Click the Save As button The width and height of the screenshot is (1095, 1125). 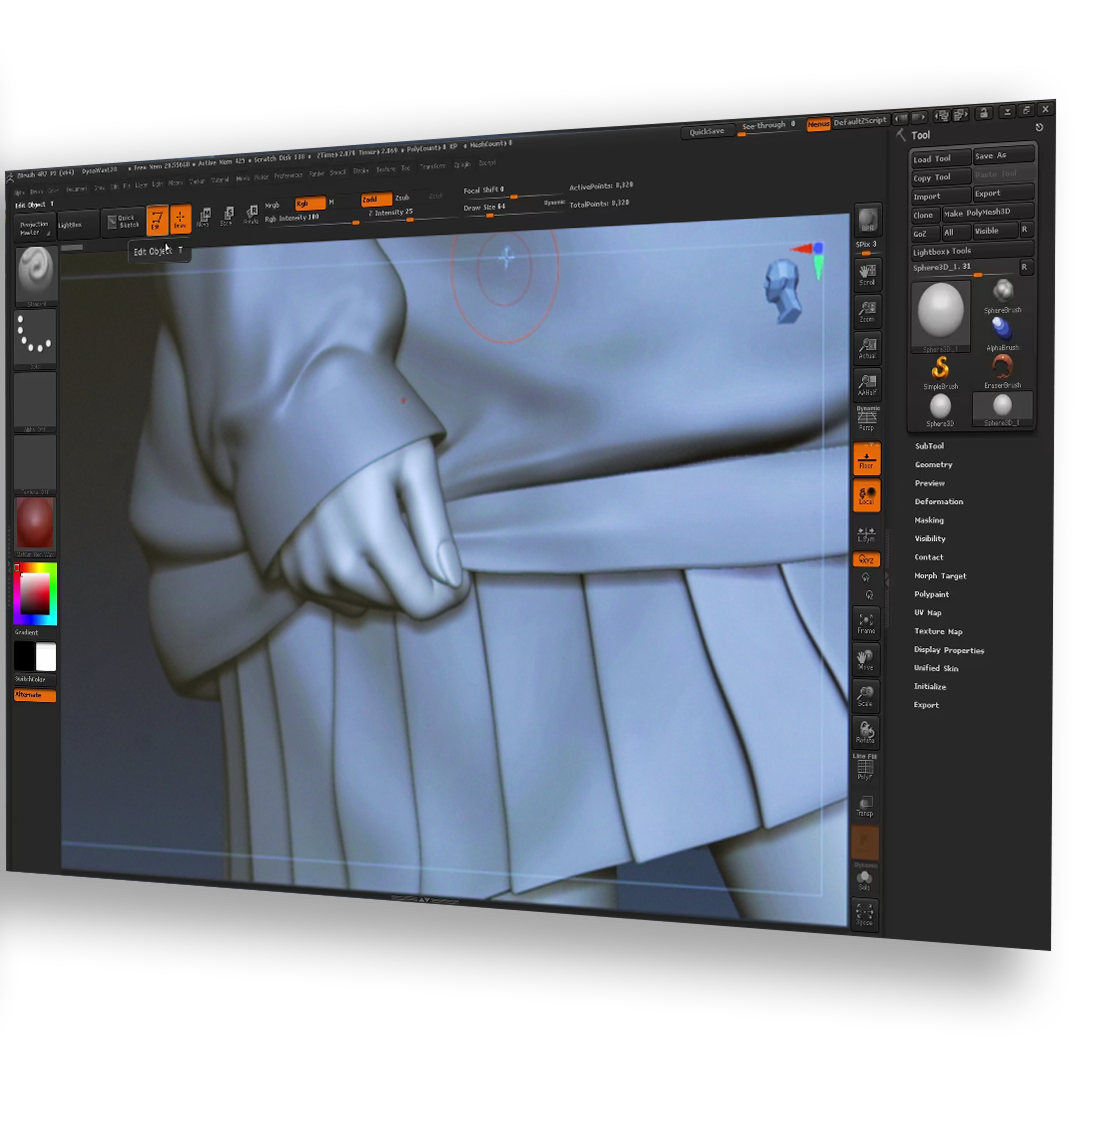(x=1003, y=155)
